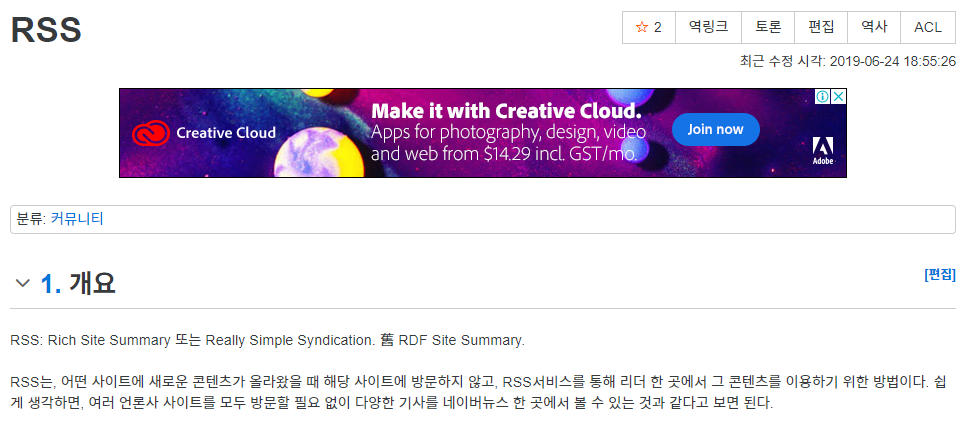Click the 개요 heading text
The width and height of the screenshot is (970, 438).
pyautogui.click(x=92, y=283)
